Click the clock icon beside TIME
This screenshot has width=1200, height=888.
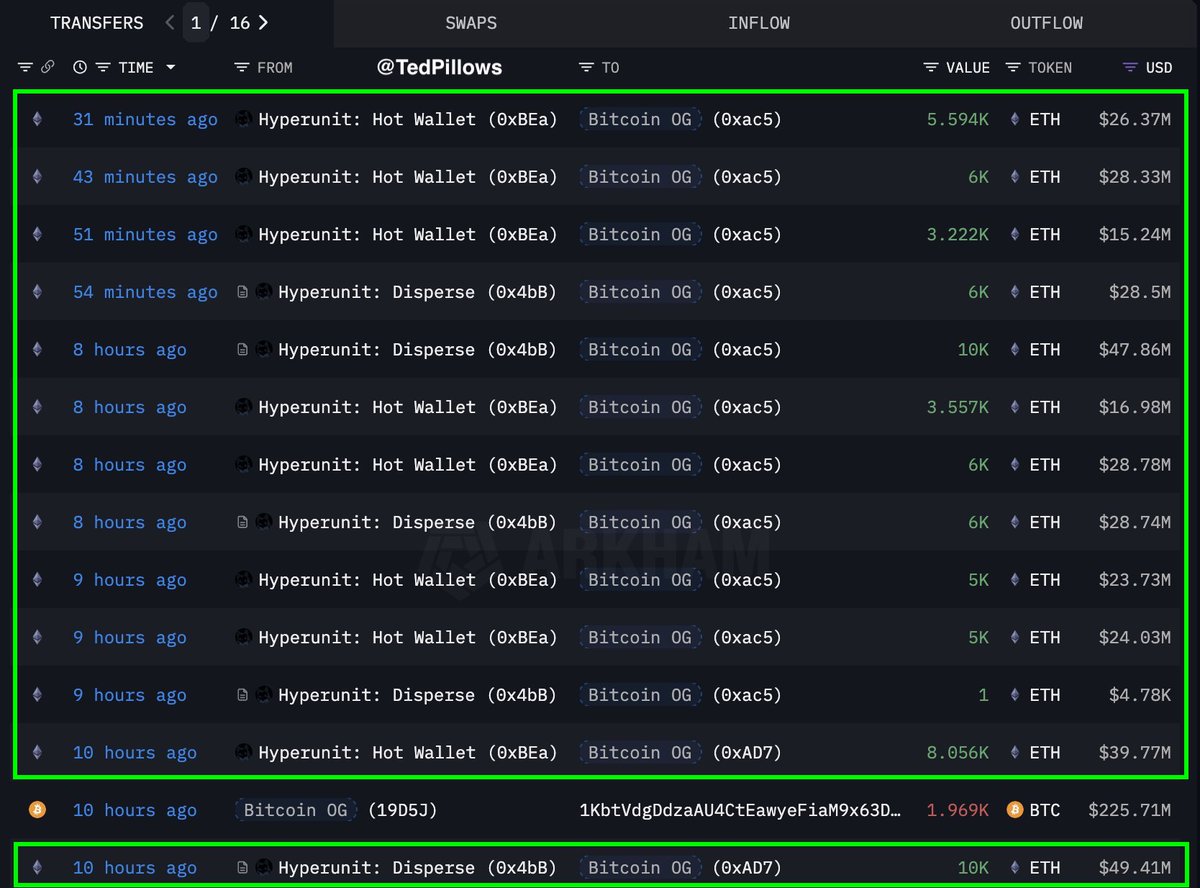click(x=80, y=67)
